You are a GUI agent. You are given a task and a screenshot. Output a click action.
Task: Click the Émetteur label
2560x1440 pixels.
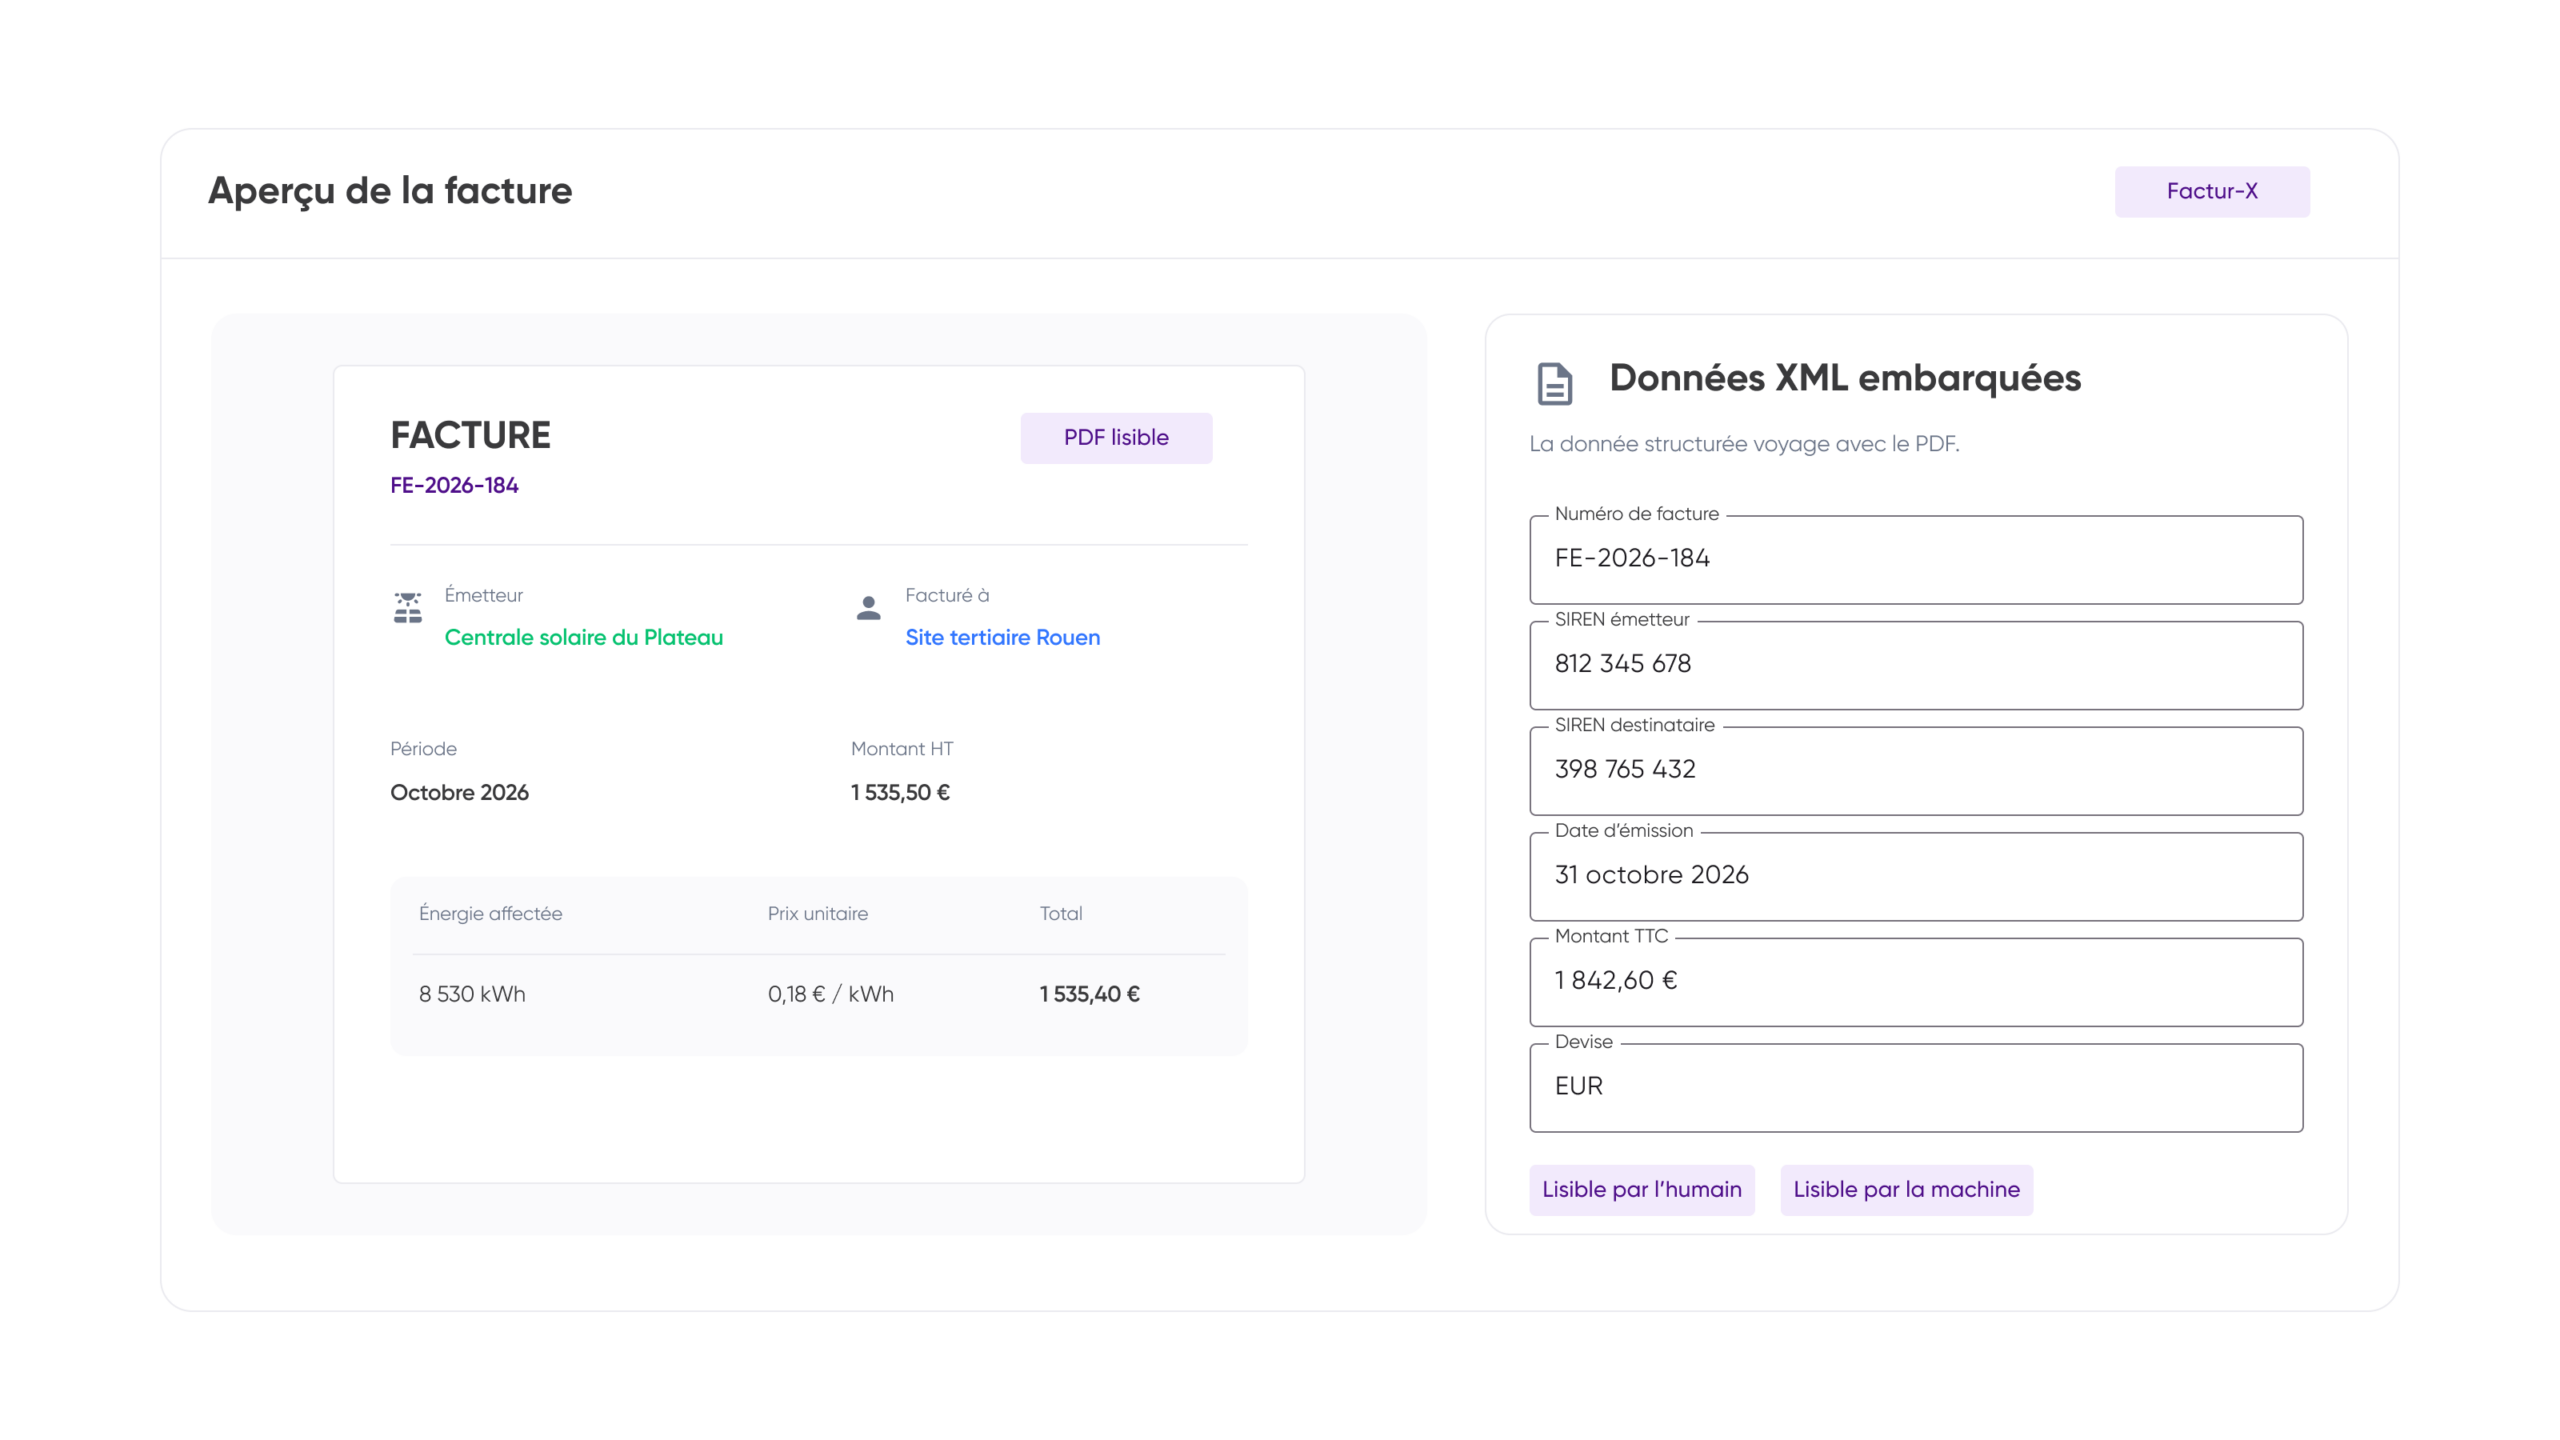coord(483,595)
